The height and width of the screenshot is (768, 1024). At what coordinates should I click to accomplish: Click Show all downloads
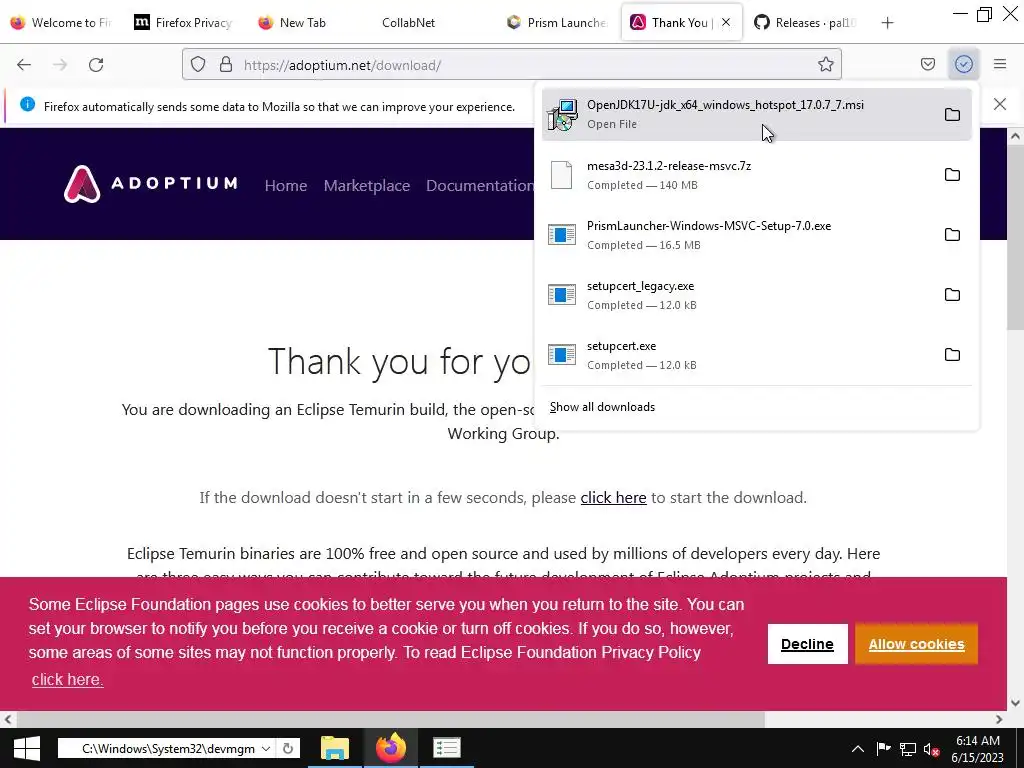(x=602, y=407)
